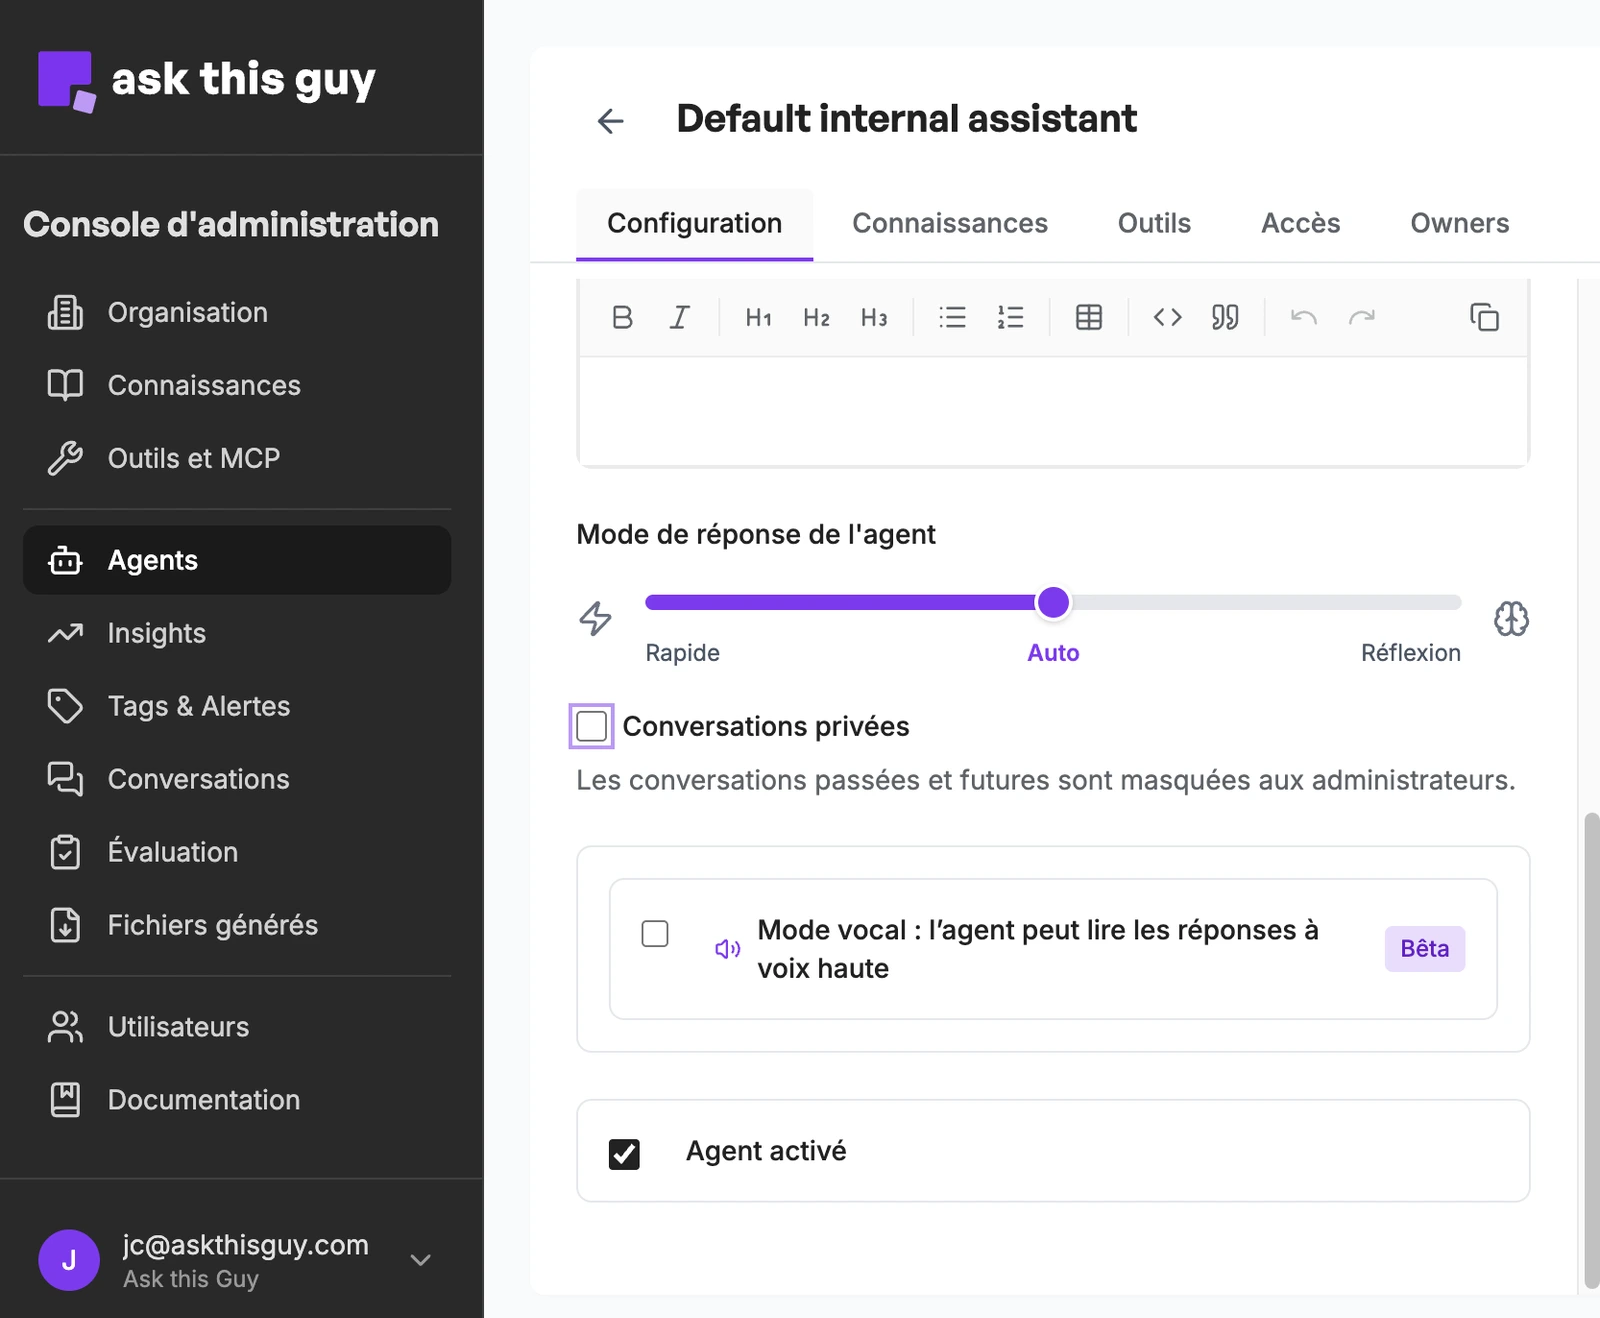Go back with the left arrow

click(x=610, y=121)
